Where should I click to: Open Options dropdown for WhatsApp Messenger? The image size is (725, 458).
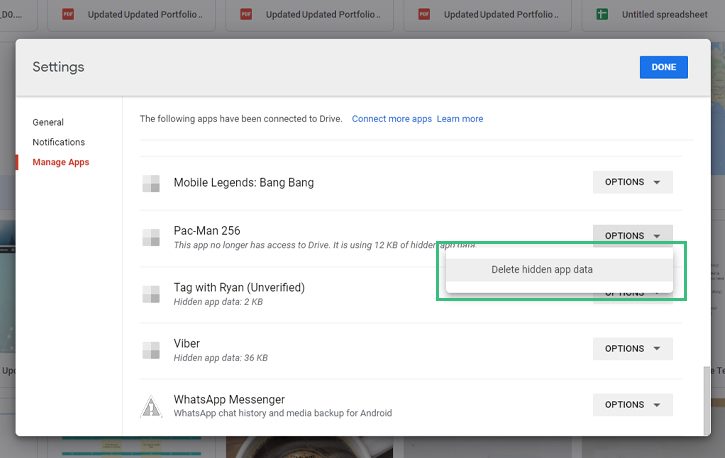pyautogui.click(x=633, y=405)
